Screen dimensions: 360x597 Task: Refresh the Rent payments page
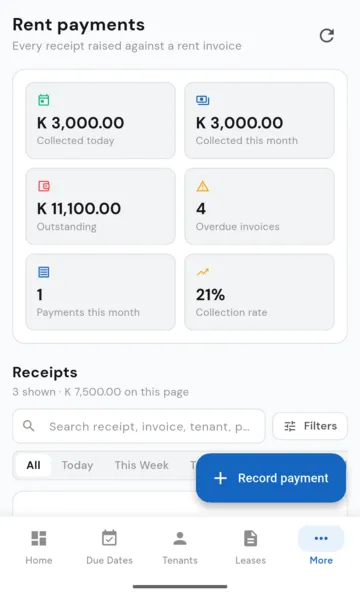click(327, 36)
